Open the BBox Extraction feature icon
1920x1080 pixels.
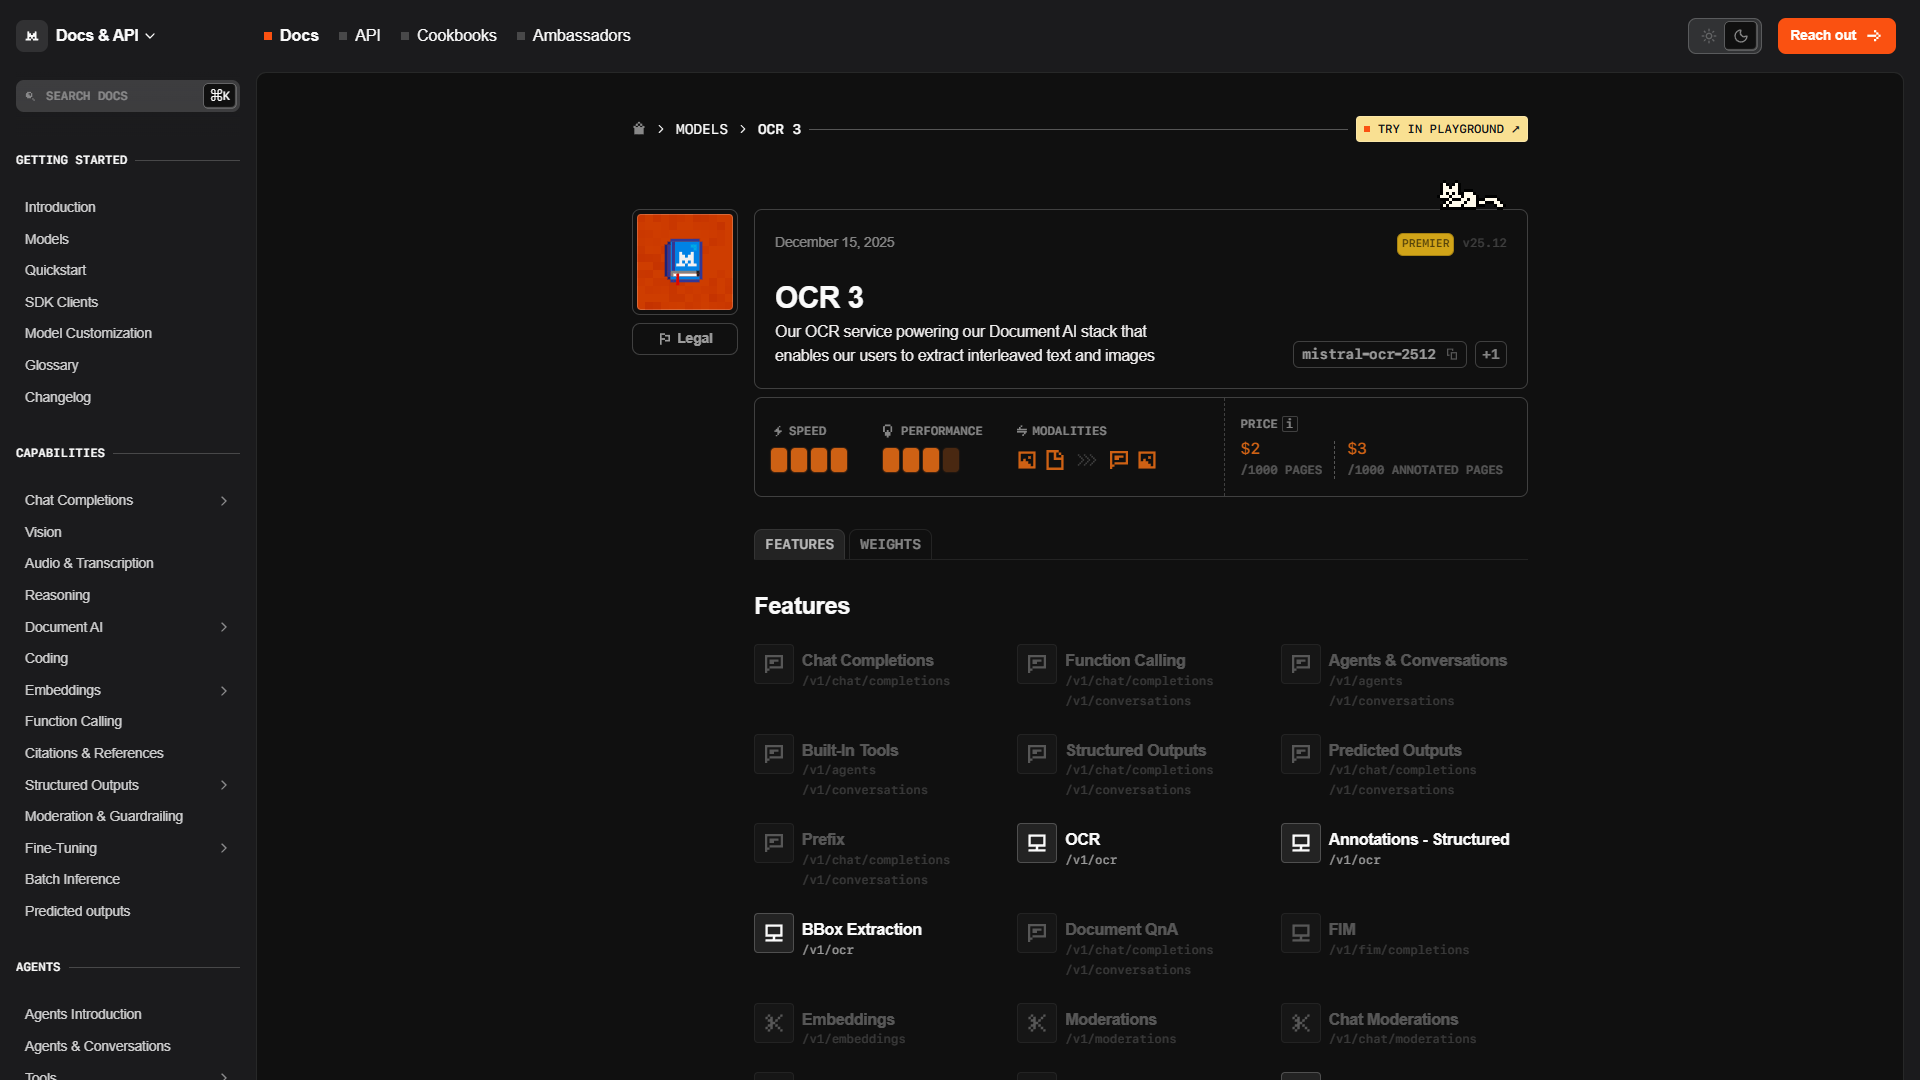pyautogui.click(x=774, y=933)
